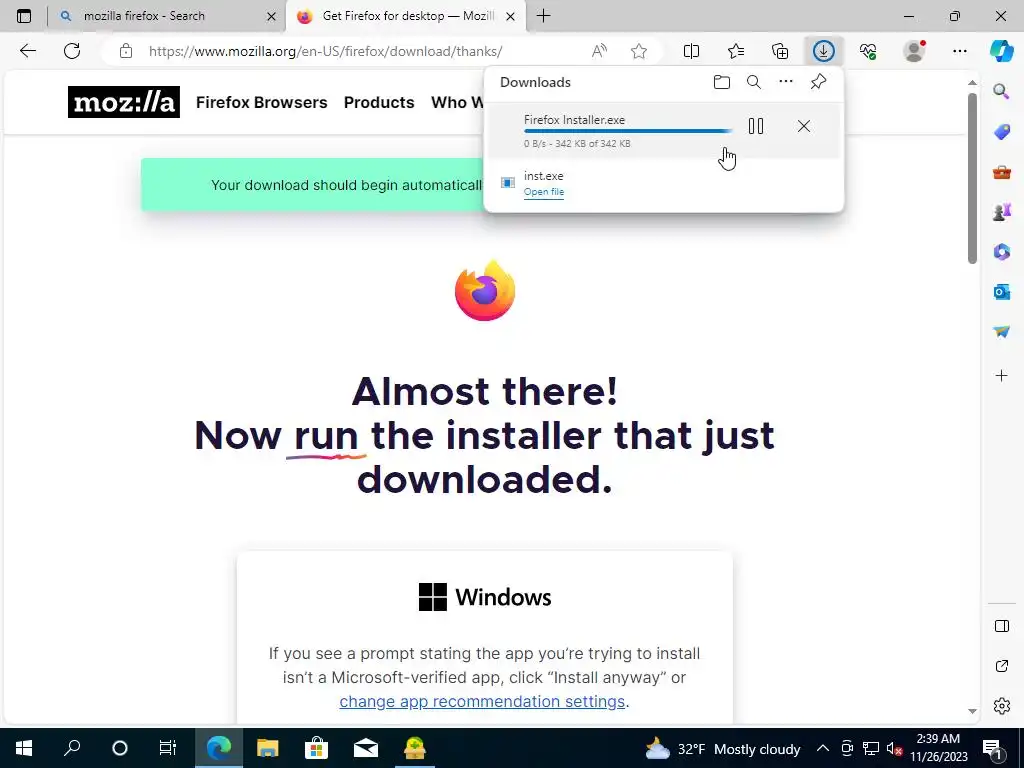Open Cortana circle on the taskbar
The width and height of the screenshot is (1024, 768).
pyautogui.click(x=120, y=748)
